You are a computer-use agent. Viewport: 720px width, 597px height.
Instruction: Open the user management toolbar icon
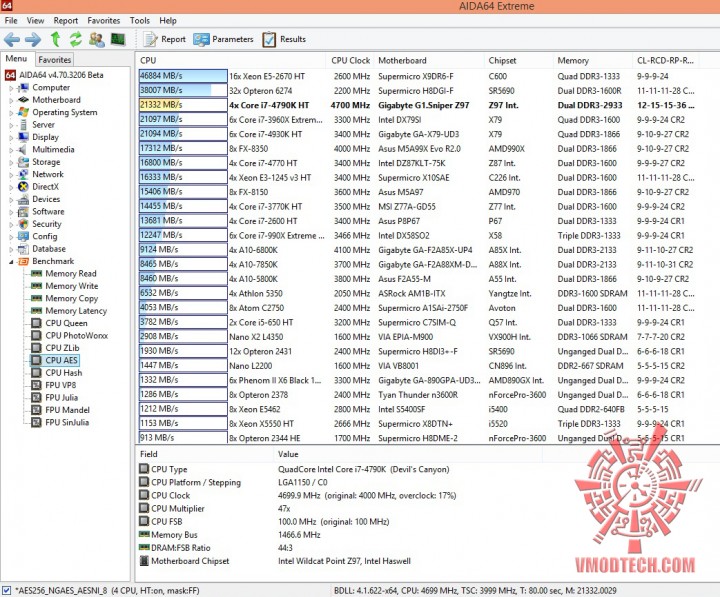[x=96, y=39]
